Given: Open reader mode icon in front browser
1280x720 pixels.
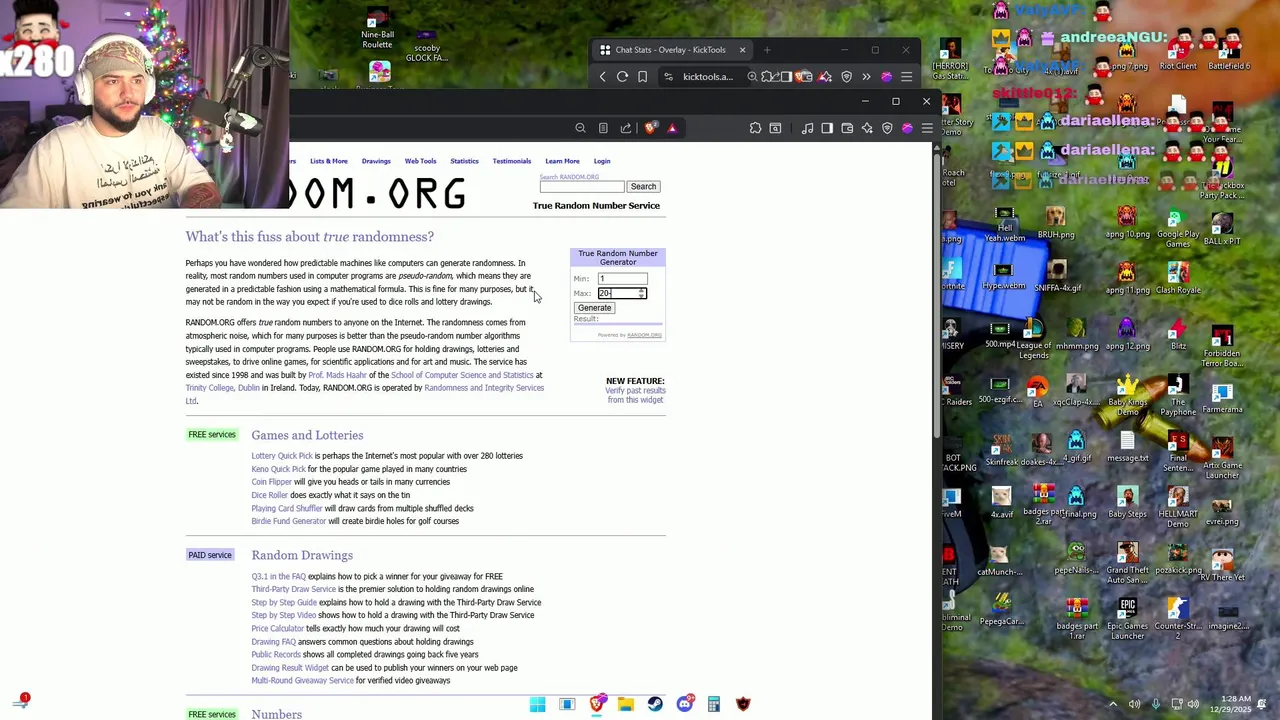Looking at the screenshot, I should [603, 128].
